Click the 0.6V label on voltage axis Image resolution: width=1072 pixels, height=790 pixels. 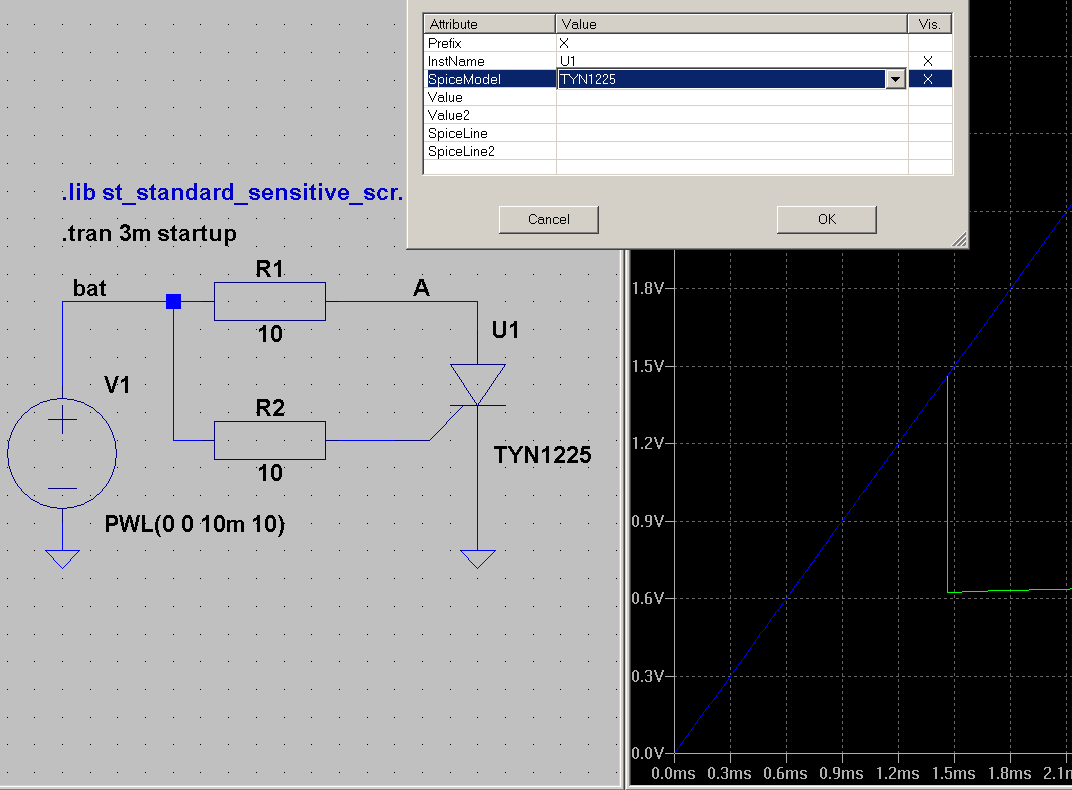[x=647, y=598]
